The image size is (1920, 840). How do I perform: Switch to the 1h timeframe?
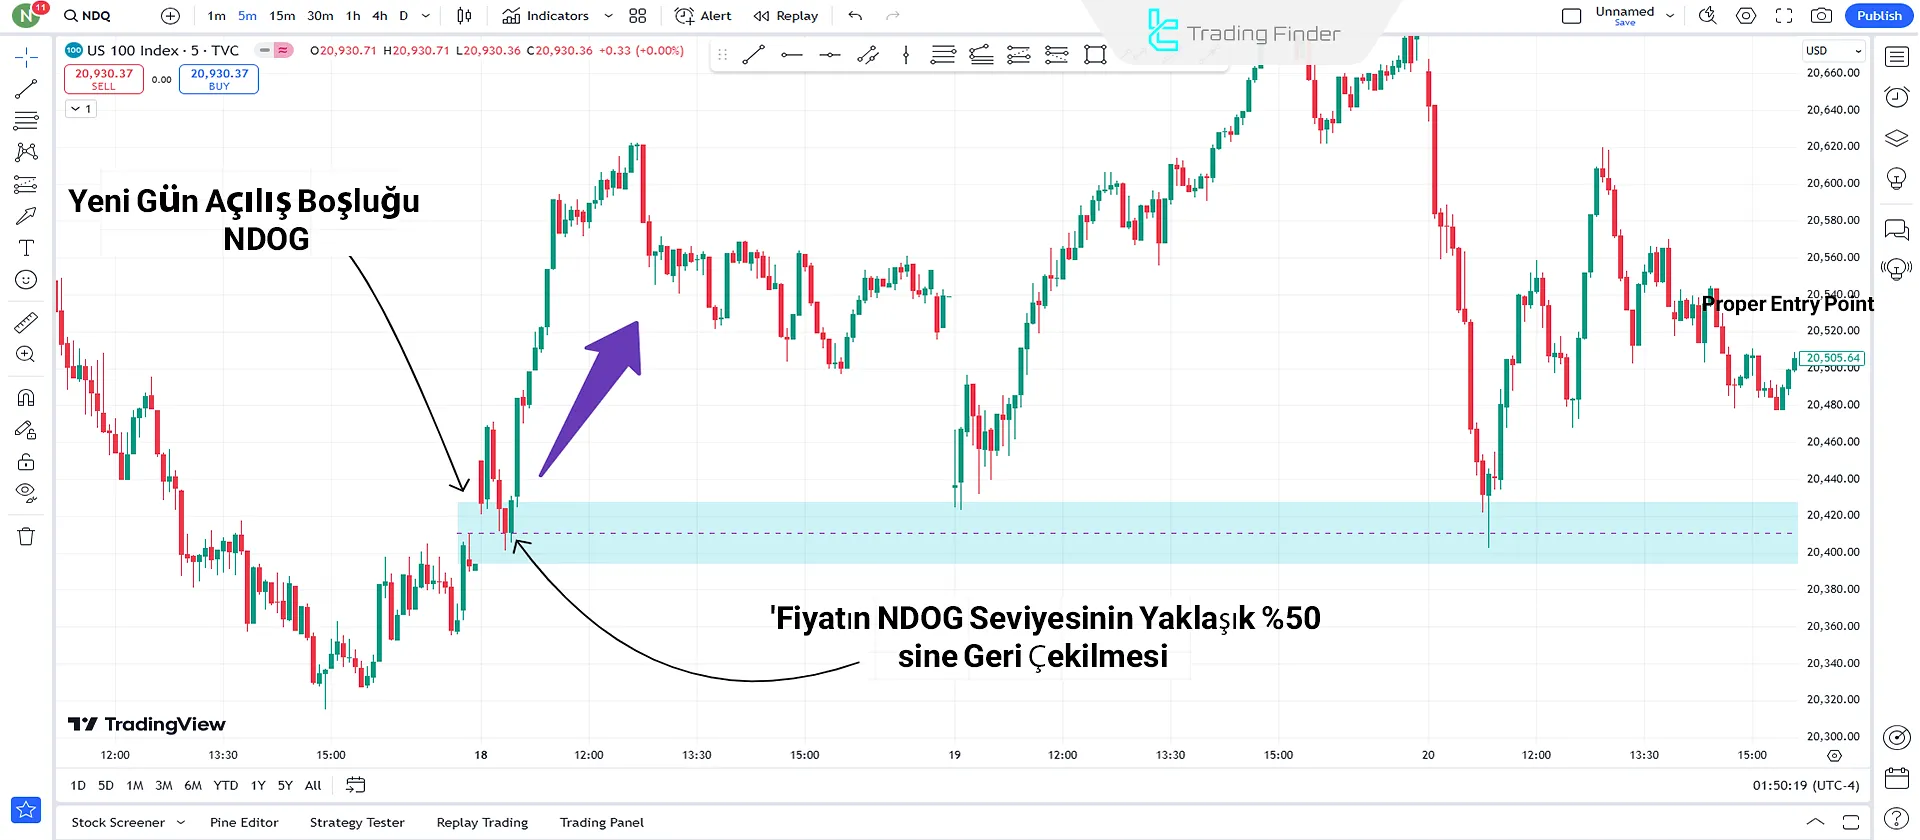[x=353, y=16]
